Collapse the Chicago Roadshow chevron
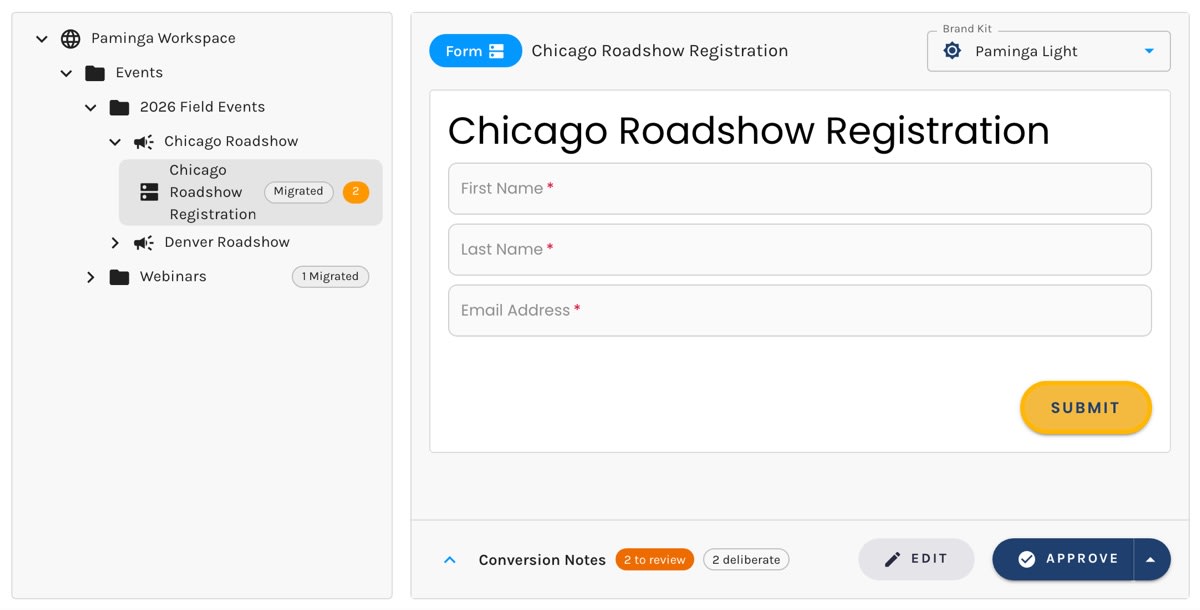Viewport: 1200px width, 610px height. (x=115, y=142)
